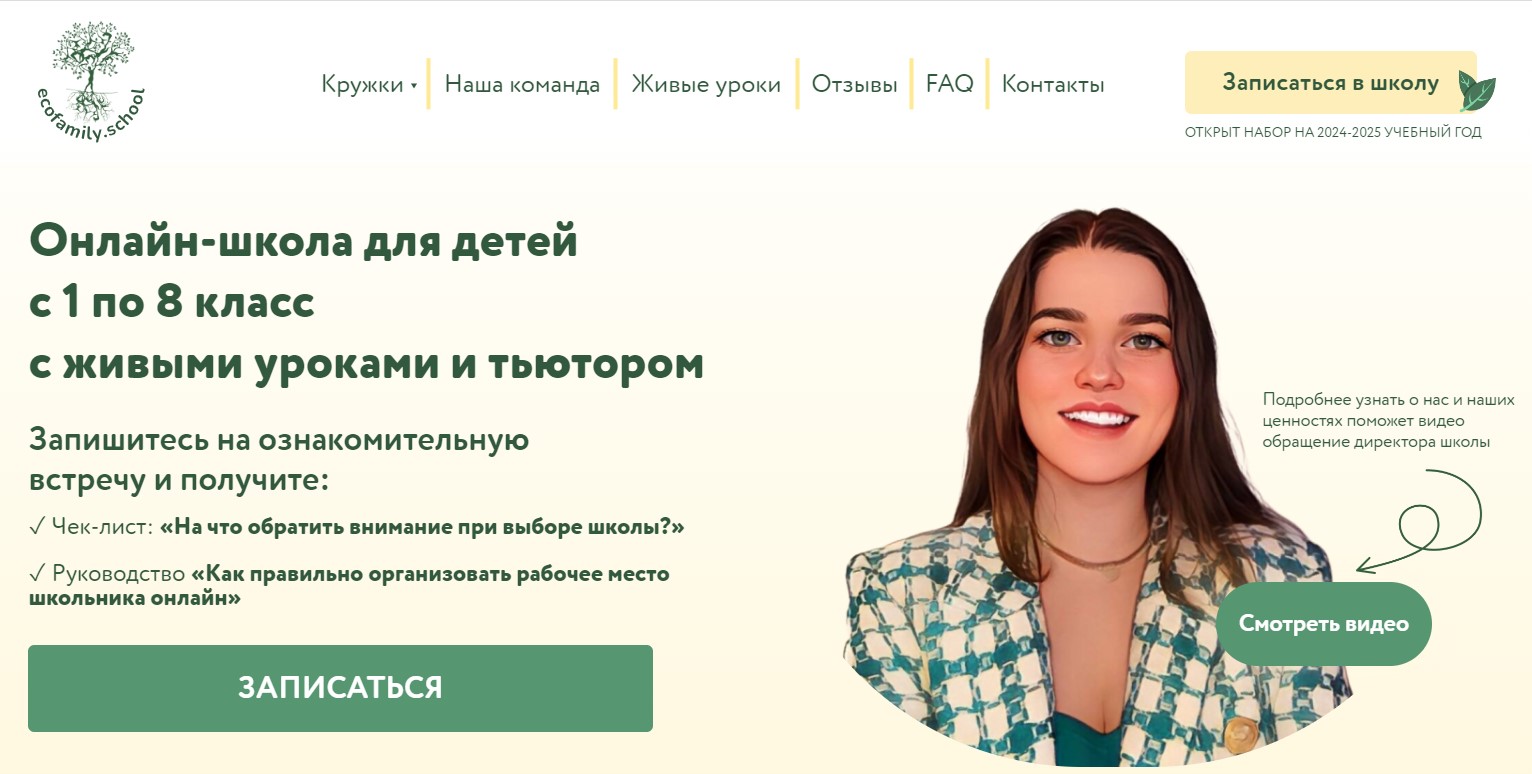Click the 2024-2025 enrollment notice text

pyautogui.click(x=1333, y=132)
